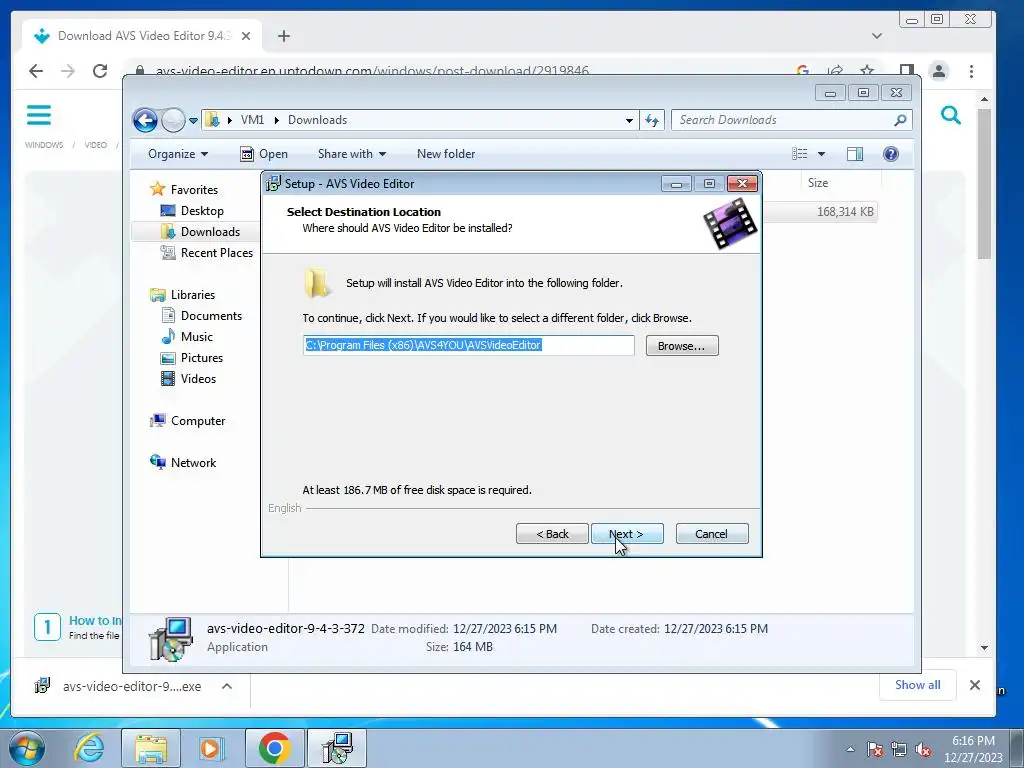Launch Internet Explorer from the taskbar
The width and height of the screenshot is (1024, 768).
pyautogui.click(x=89, y=748)
